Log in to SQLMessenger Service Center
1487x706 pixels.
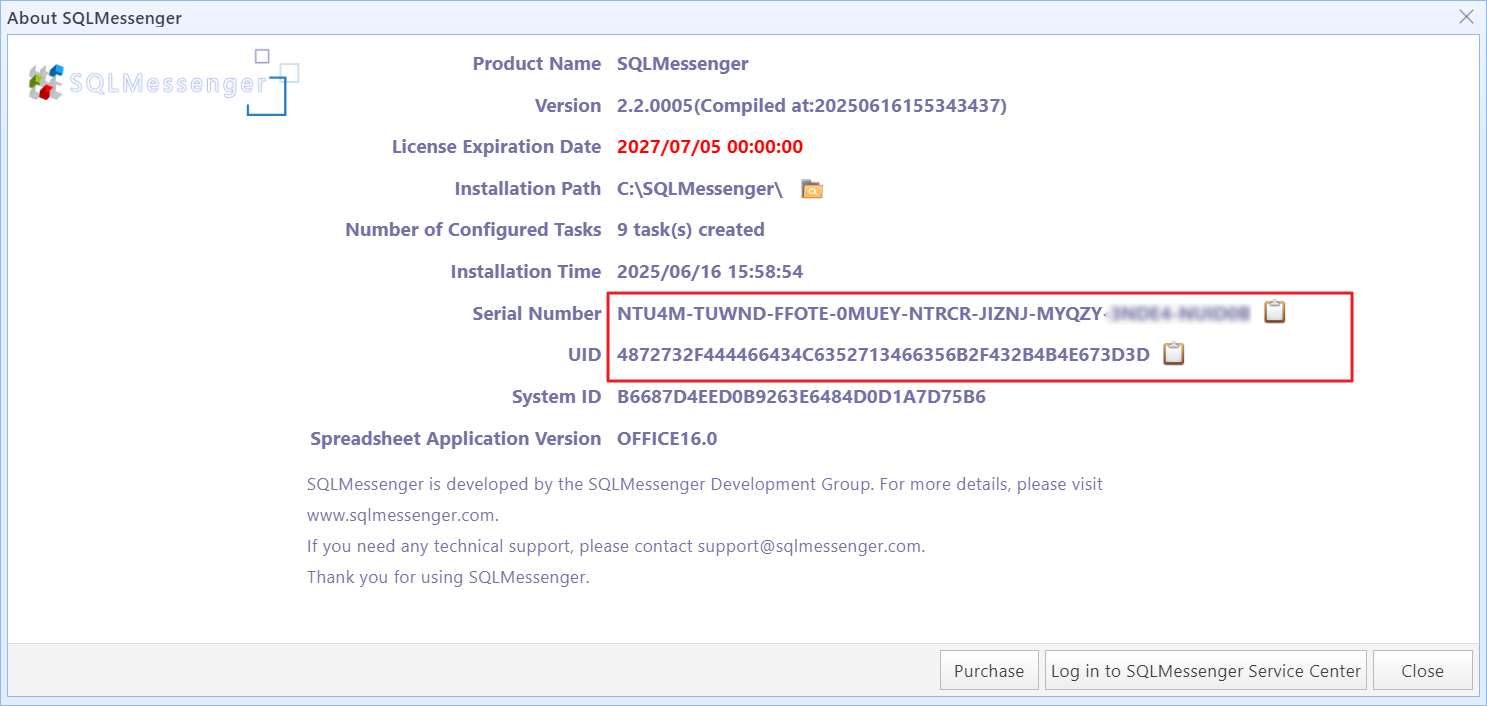coord(1205,671)
